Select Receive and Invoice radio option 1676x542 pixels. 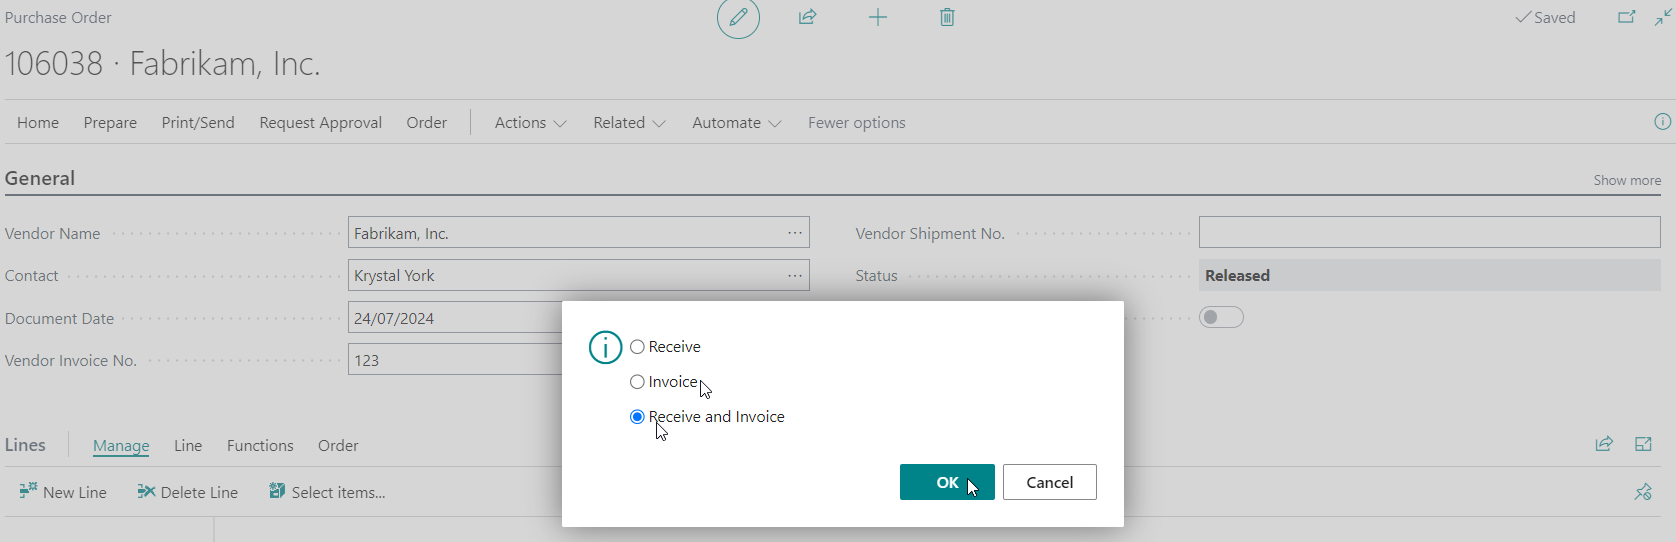637,417
